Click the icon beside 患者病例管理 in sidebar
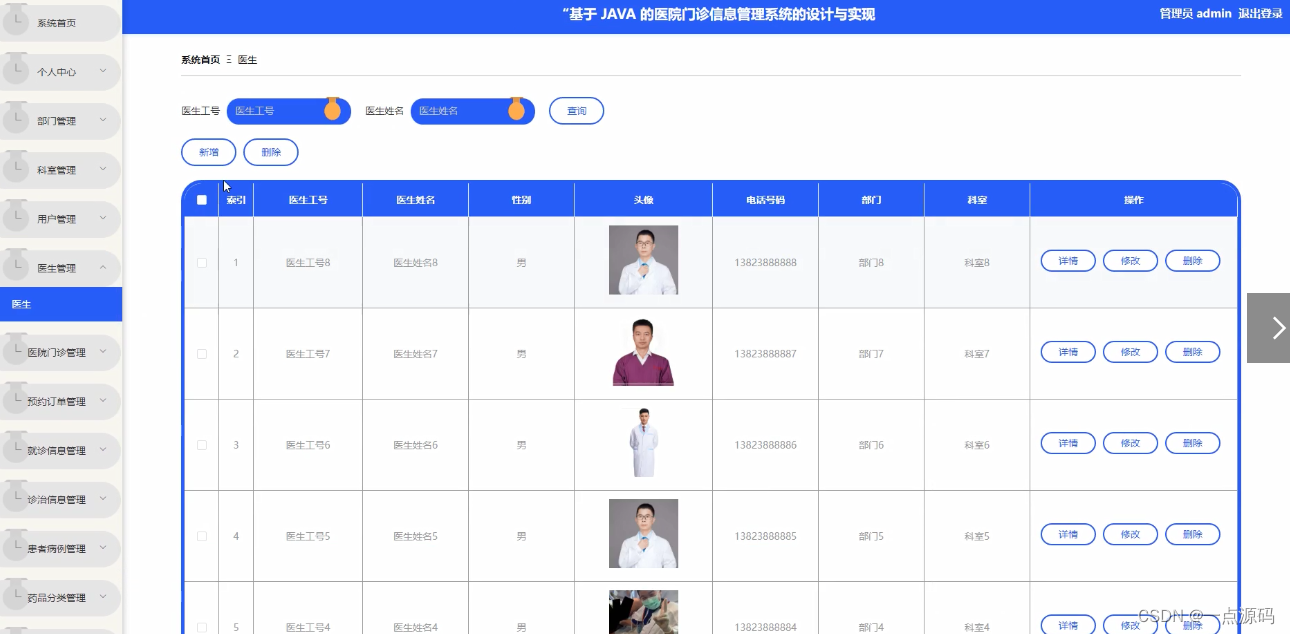The width and height of the screenshot is (1290, 634). click(x=15, y=546)
